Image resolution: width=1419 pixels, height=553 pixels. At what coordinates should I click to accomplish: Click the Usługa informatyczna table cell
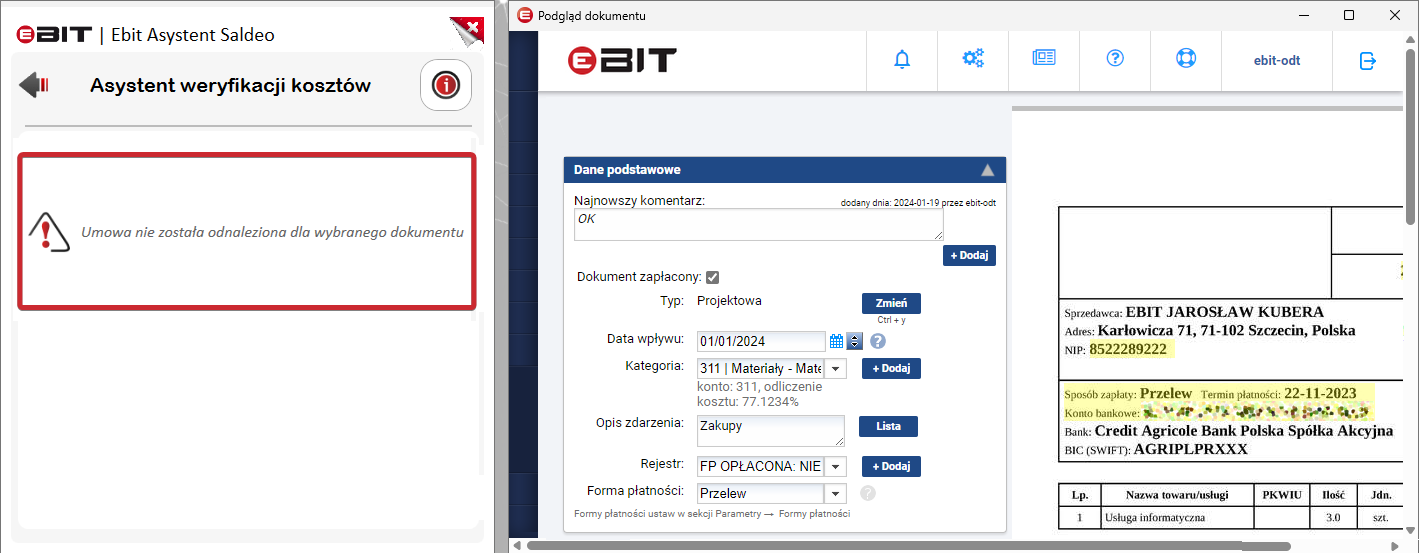click(1176, 518)
